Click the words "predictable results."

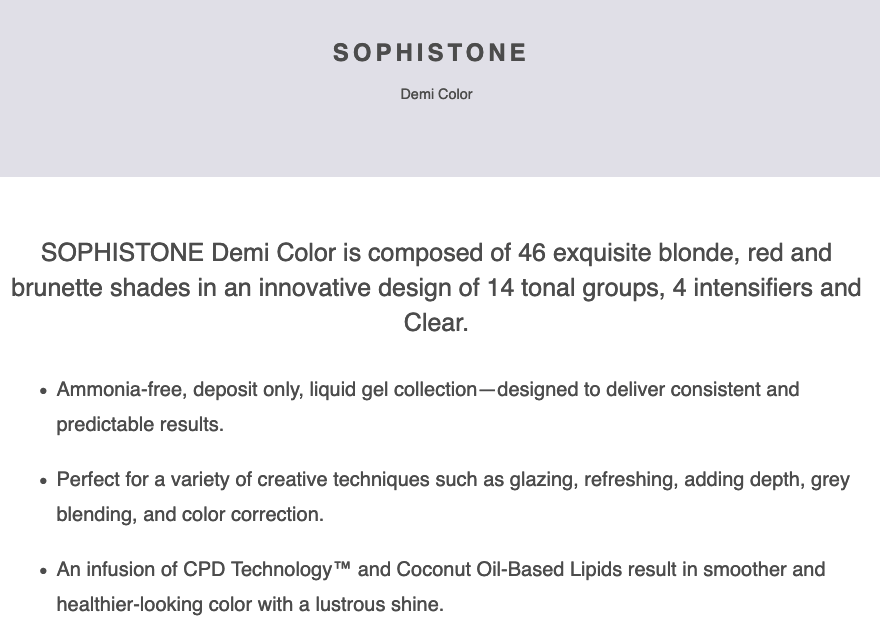coord(140,424)
